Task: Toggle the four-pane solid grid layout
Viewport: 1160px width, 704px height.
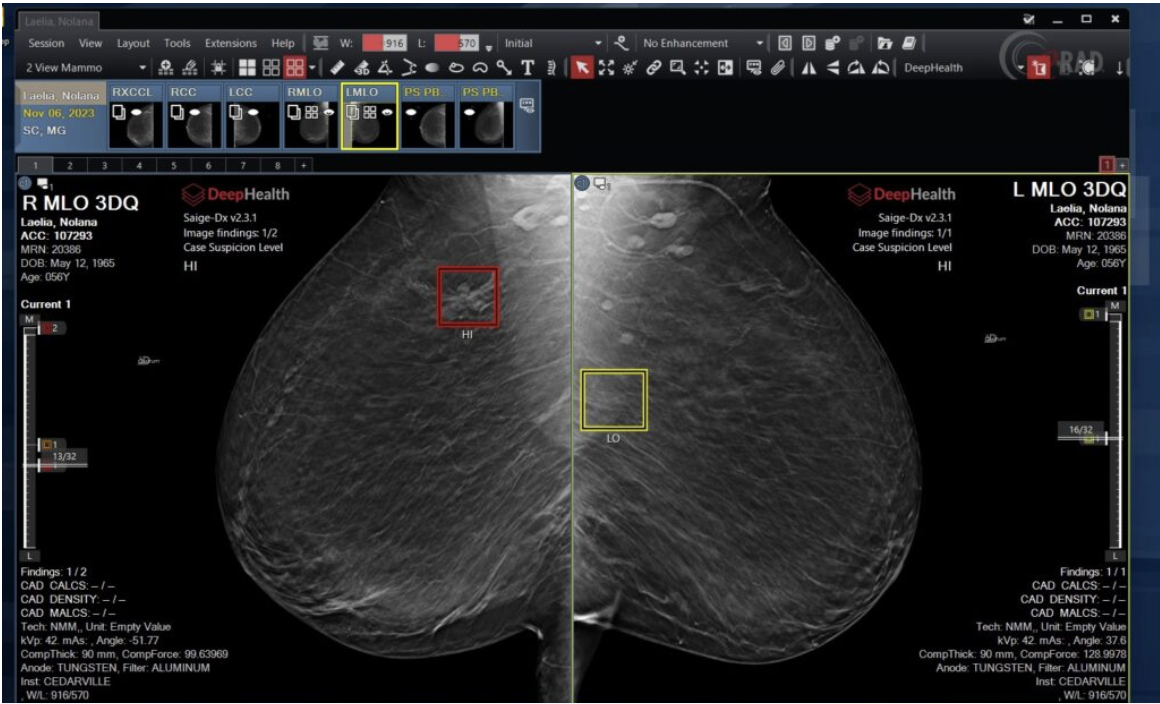Action: (247, 68)
